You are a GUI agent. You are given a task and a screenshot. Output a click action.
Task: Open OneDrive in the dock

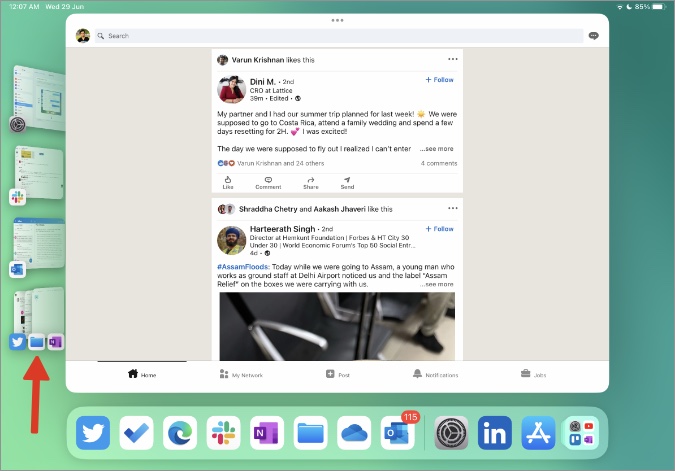coord(354,433)
